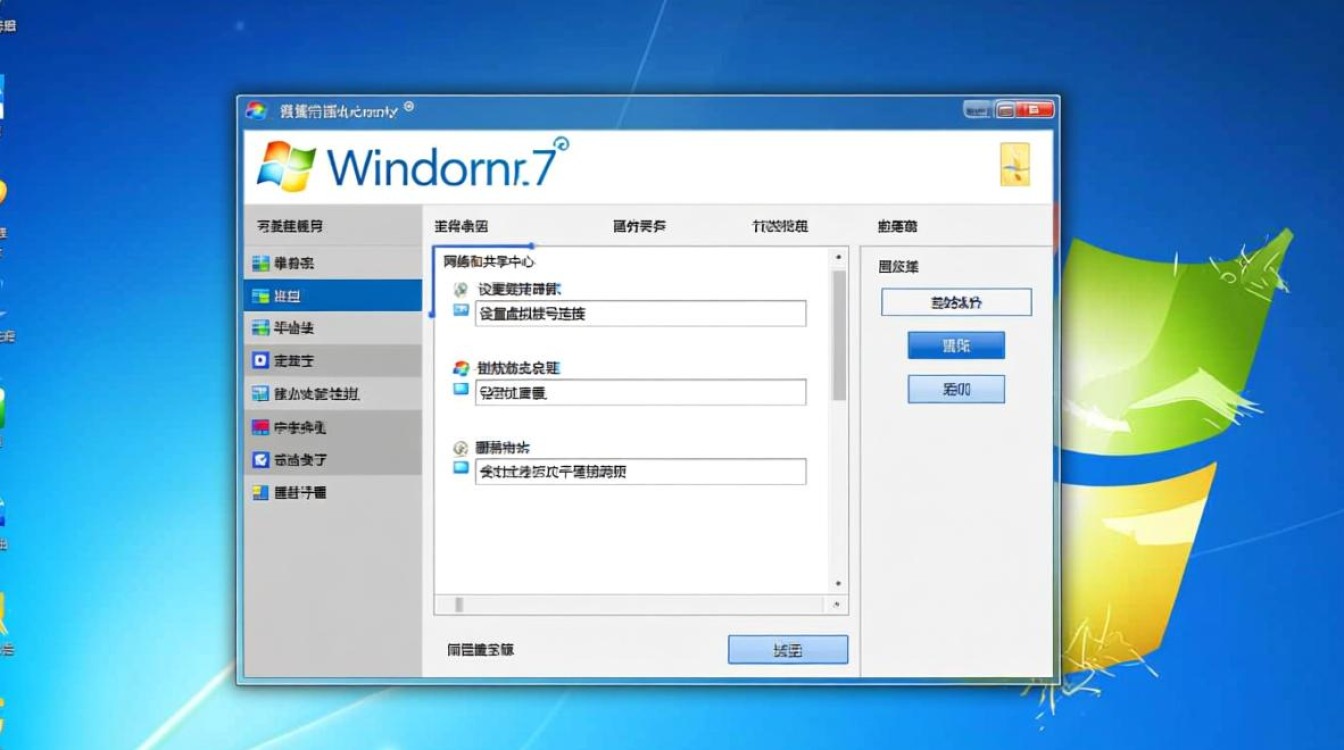Click the yellow shield icon in the header's right corner
This screenshot has height=750, width=1344.
coord(1014,166)
